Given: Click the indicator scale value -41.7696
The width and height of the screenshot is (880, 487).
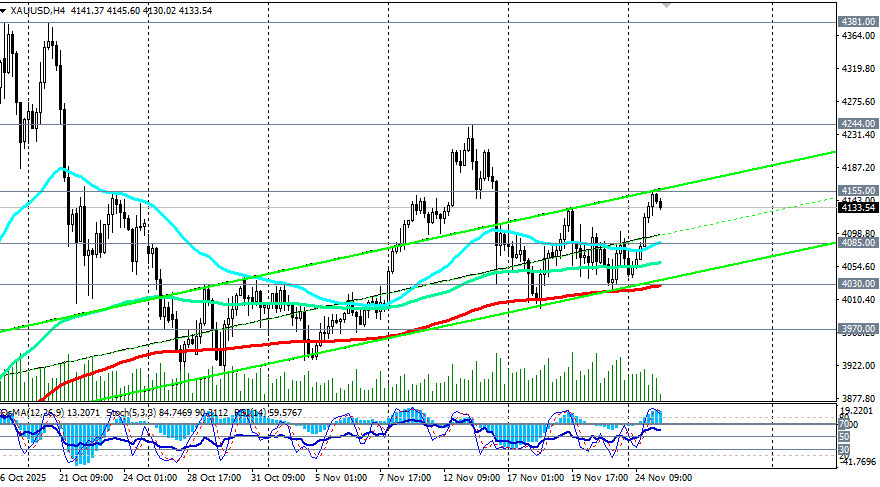Looking at the screenshot, I should click(x=859, y=462).
